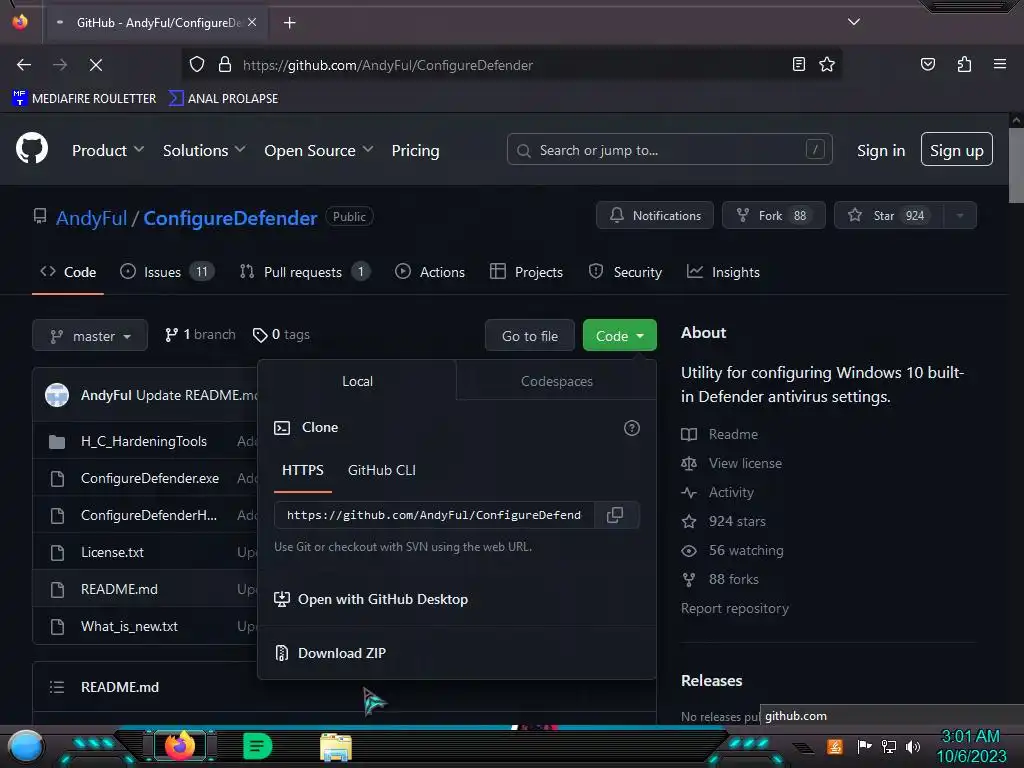Choose Open with GitHub Desktop
The image size is (1024, 768).
pyautogui.click(x=371, y=599)
